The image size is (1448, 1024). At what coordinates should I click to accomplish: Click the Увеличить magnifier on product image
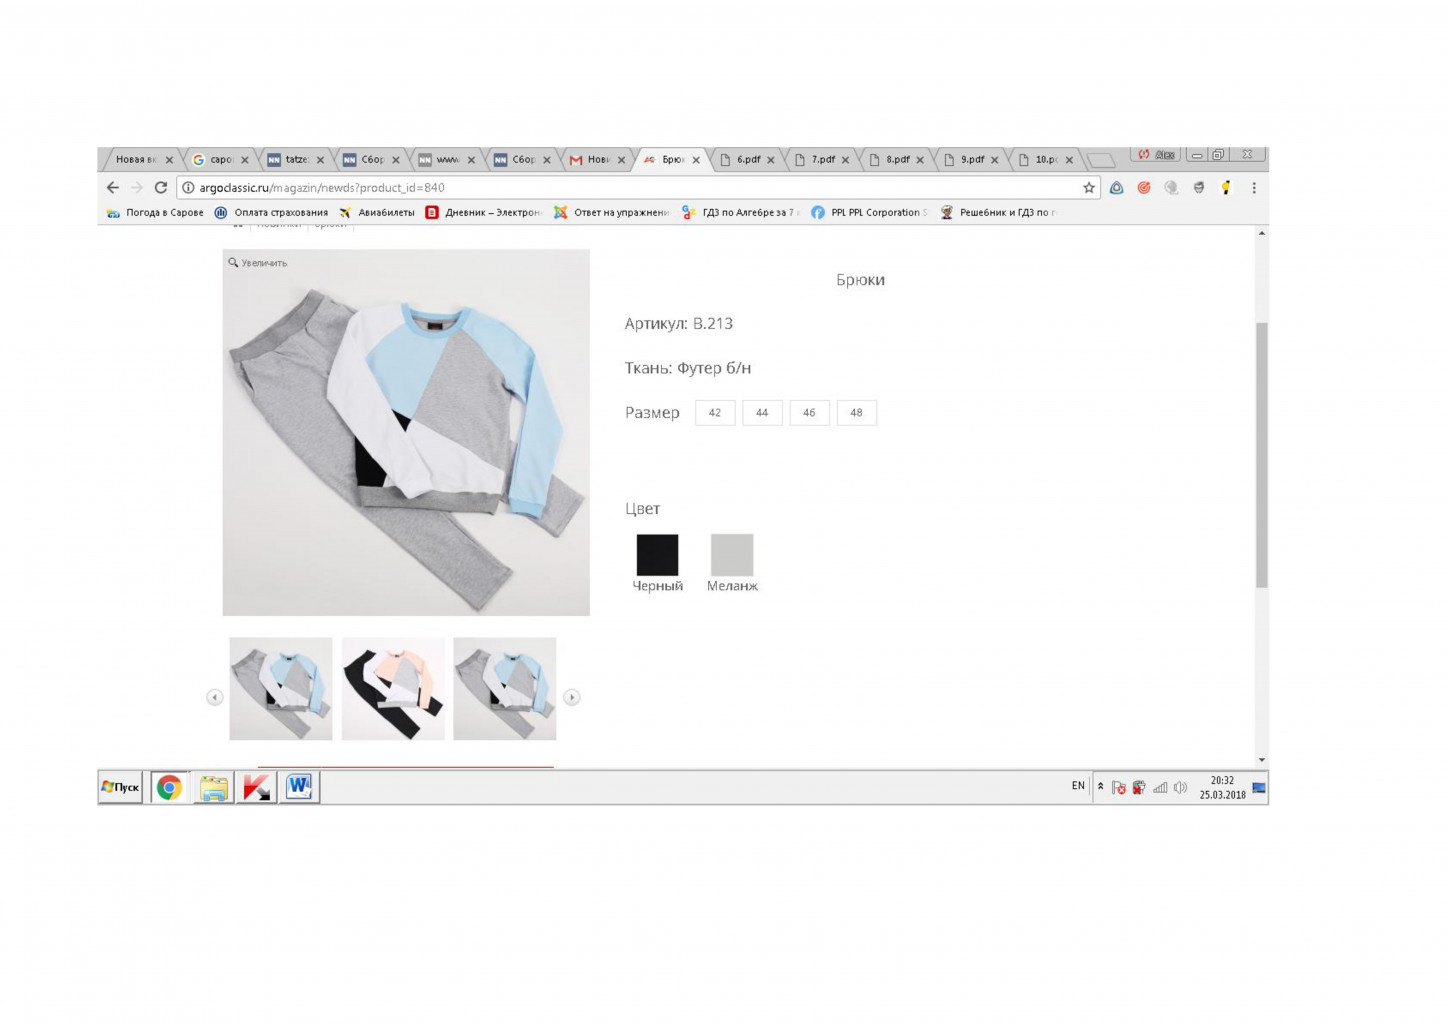tap(257, 263)
